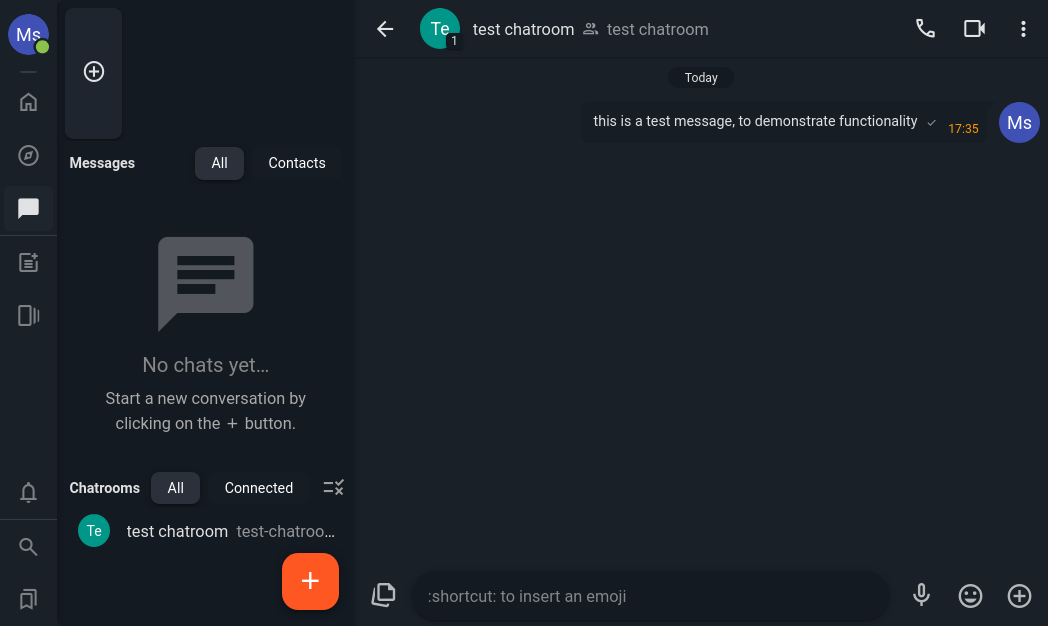The image size is (1048, 626).
Task: Open the attachment options with the plus circle
Action: click(1019, 595)
